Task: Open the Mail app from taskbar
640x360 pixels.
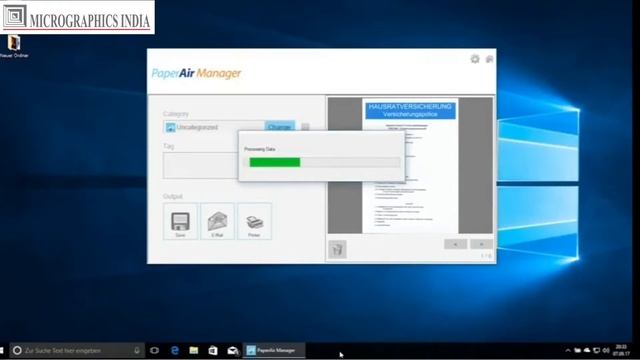Action: [233, 350]
